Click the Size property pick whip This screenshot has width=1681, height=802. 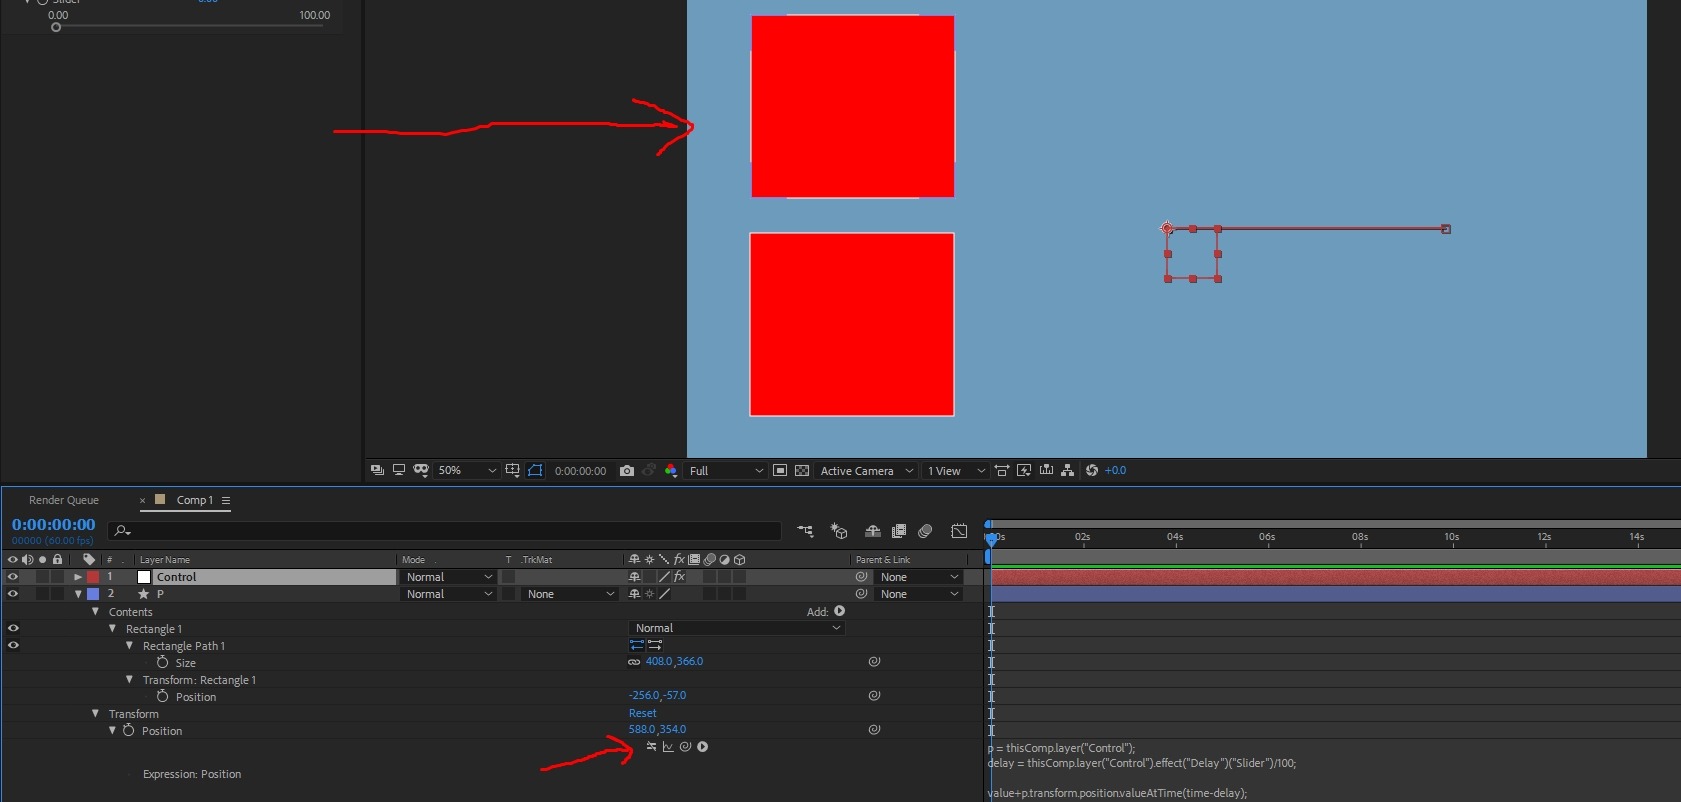pos(874,662)
